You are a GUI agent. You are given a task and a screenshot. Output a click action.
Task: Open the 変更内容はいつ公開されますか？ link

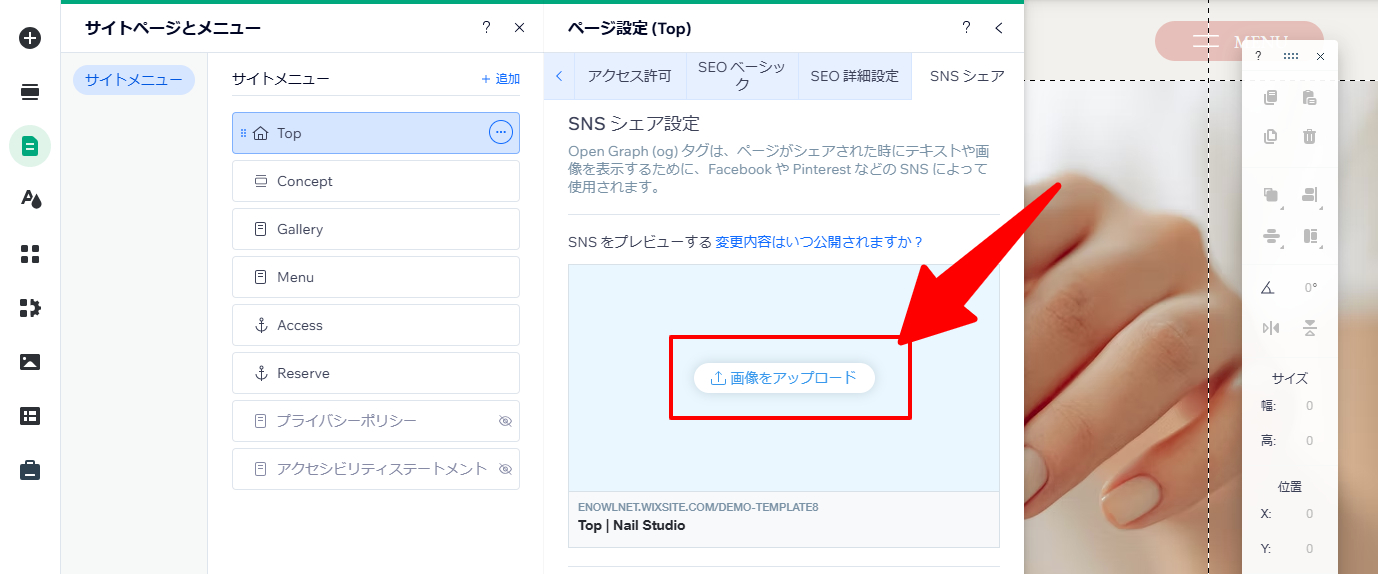[819, 242]
